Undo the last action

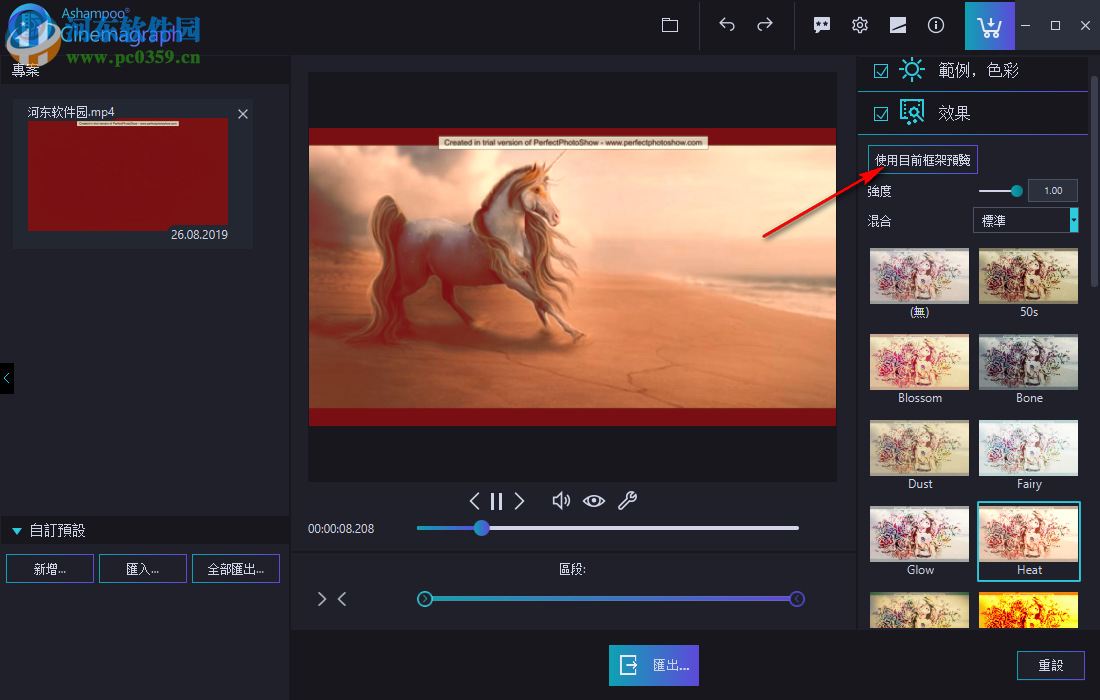click(727, 25)
